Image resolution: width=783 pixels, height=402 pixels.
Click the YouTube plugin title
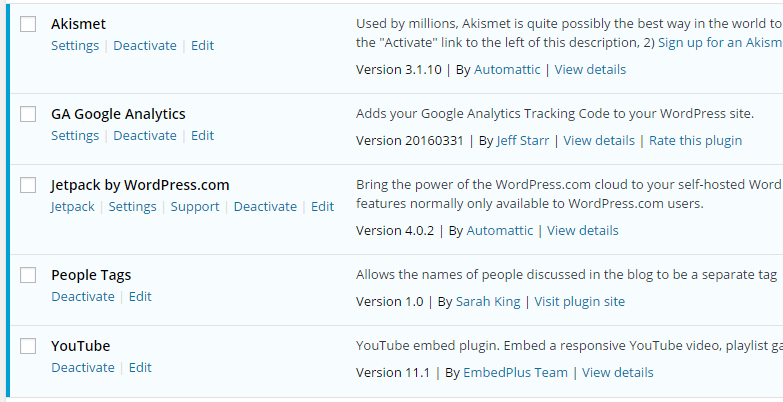pos(80,346)
